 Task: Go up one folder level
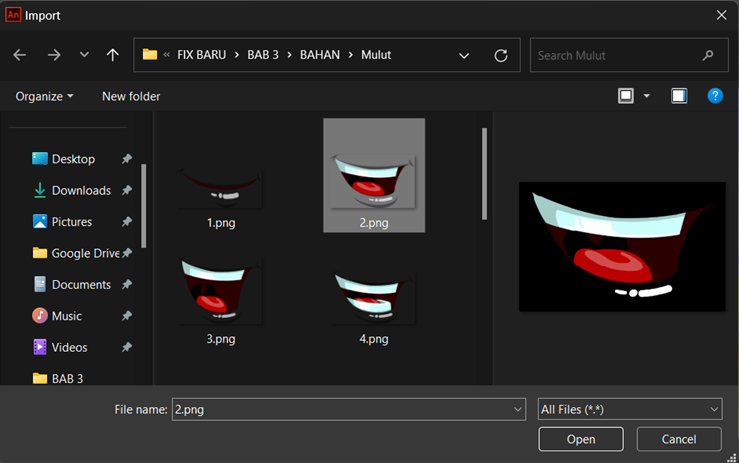tap(112, 55)
